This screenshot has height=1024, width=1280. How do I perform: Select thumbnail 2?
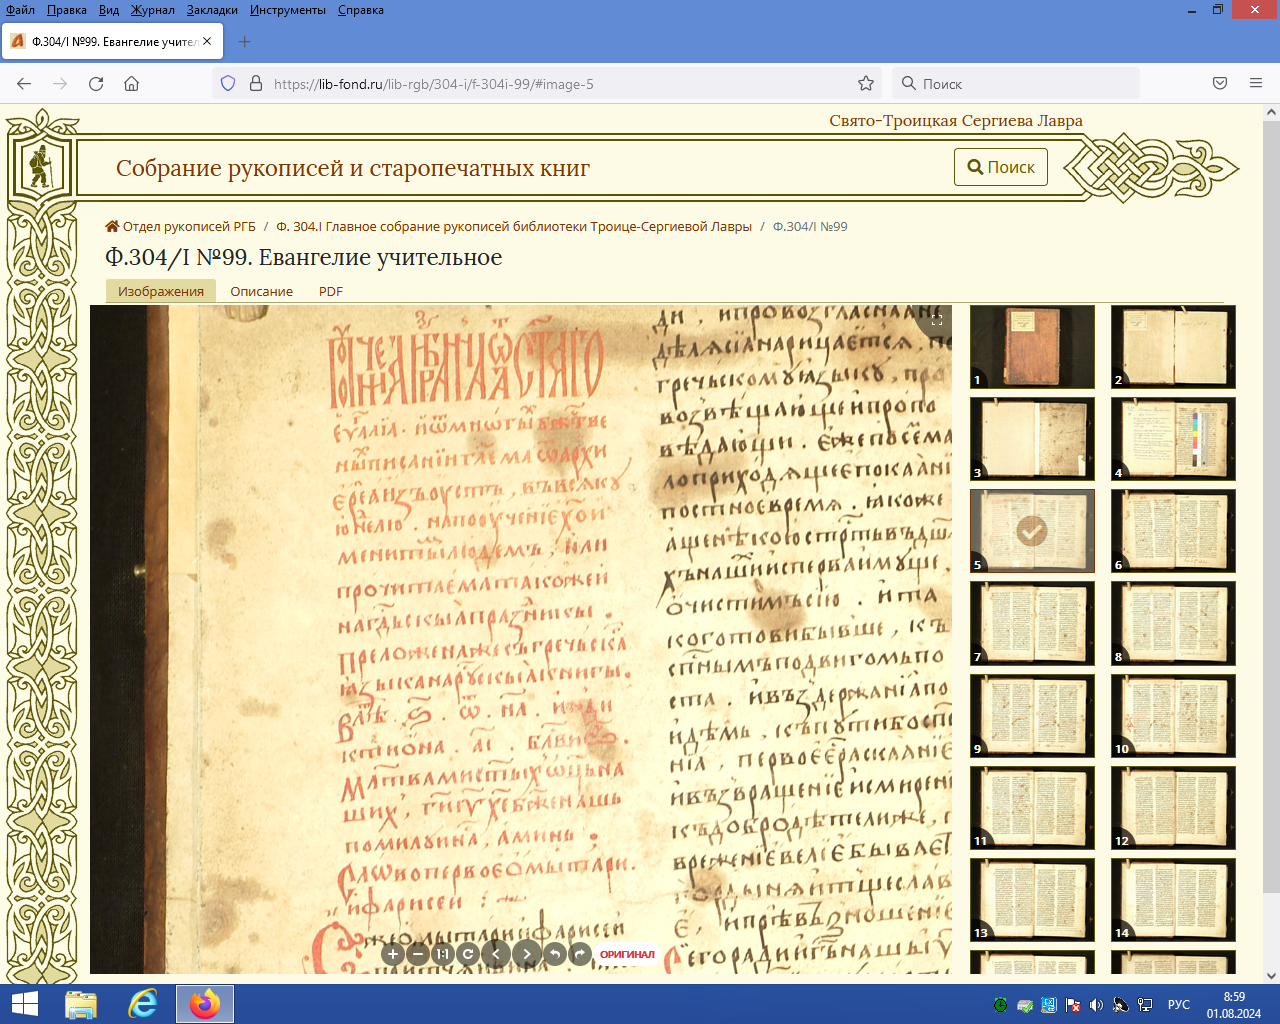click(x=1173, y=347)
